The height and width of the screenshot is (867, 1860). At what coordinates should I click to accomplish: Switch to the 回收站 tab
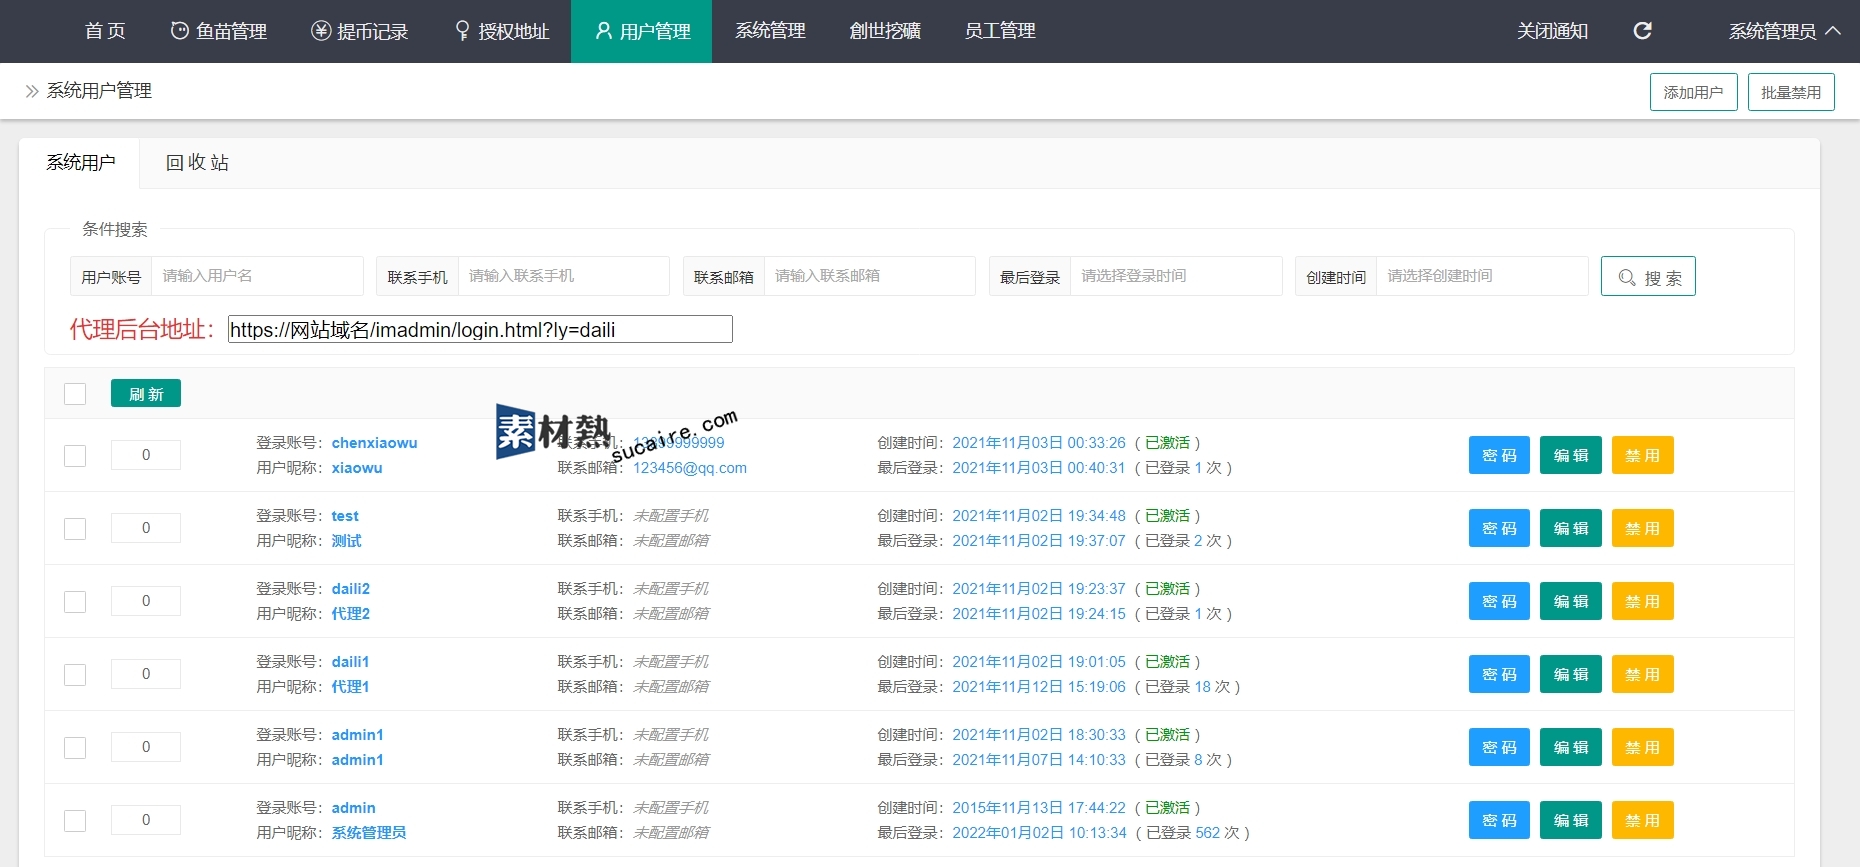(197, 163)
